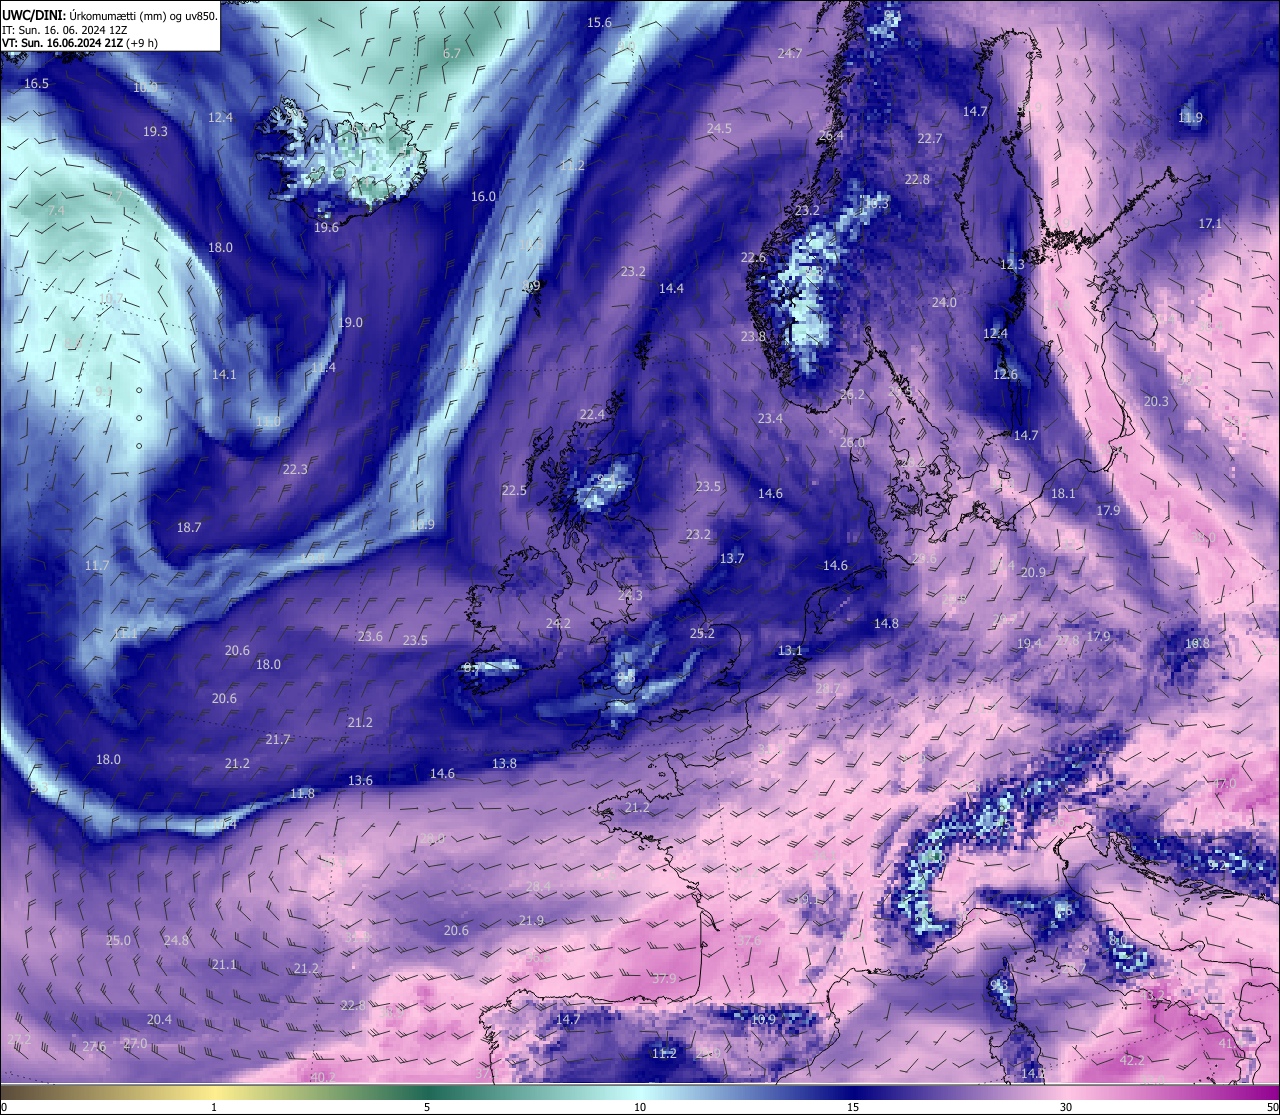Screen dimensions: 1280x1115
Task: Click the map value 22.7
Action: 930,139
